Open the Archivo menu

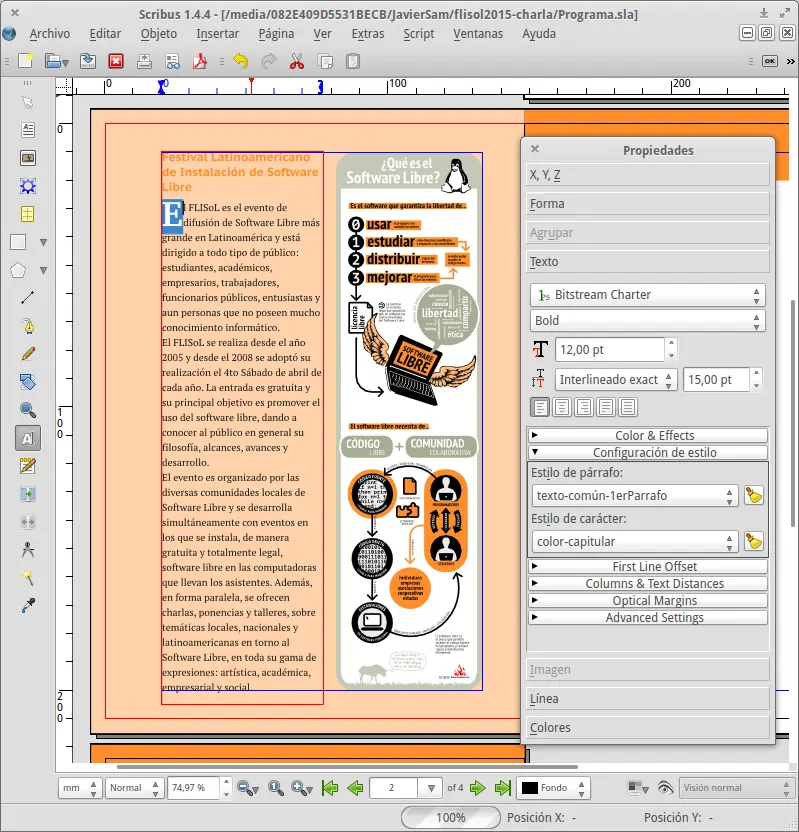pos(49,33)
